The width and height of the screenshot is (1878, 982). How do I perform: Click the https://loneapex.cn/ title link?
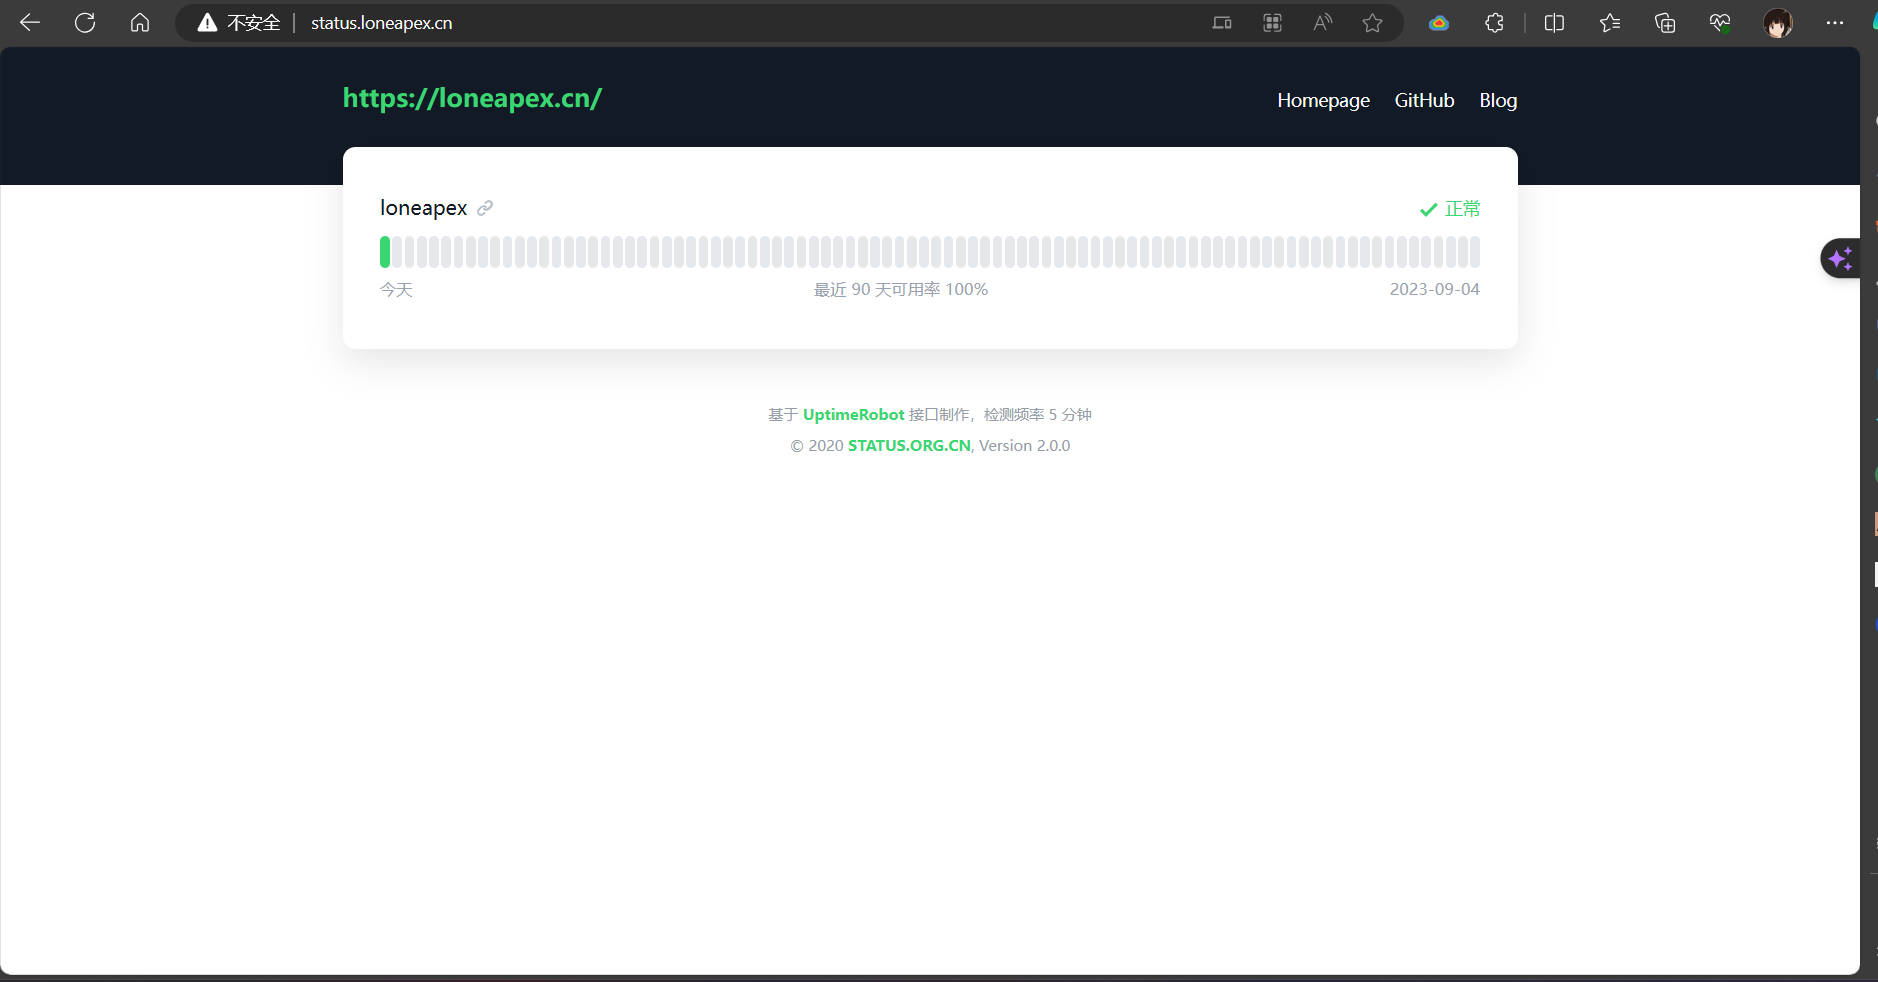pos(472,98)
